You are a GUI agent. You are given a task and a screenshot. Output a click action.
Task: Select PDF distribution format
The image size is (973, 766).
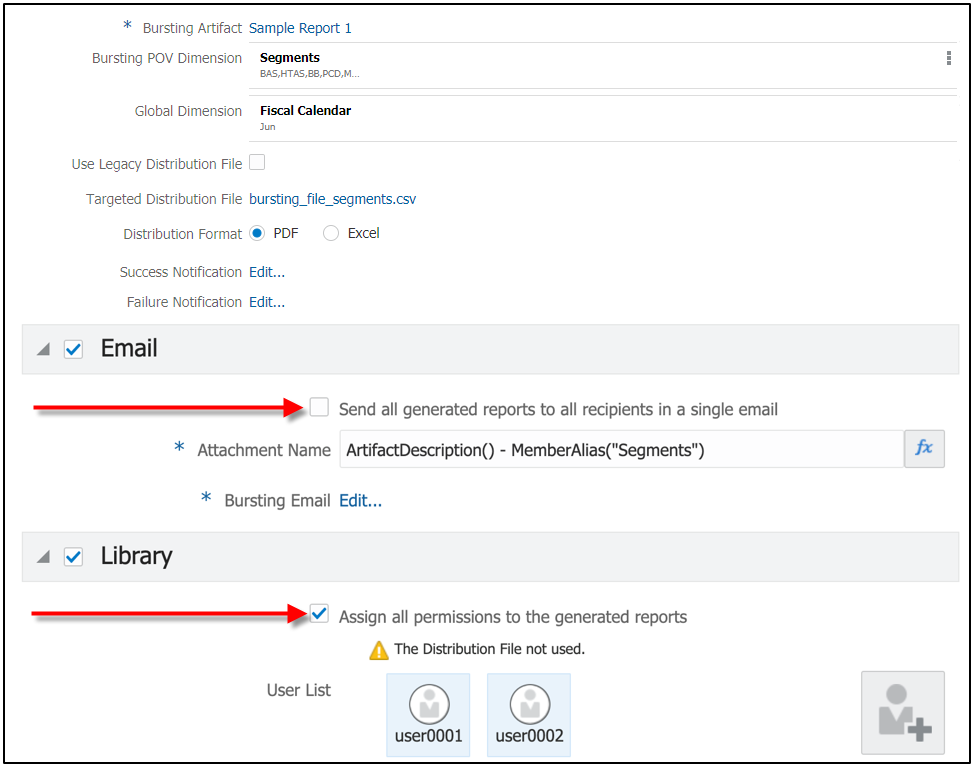tap(257, 233)
